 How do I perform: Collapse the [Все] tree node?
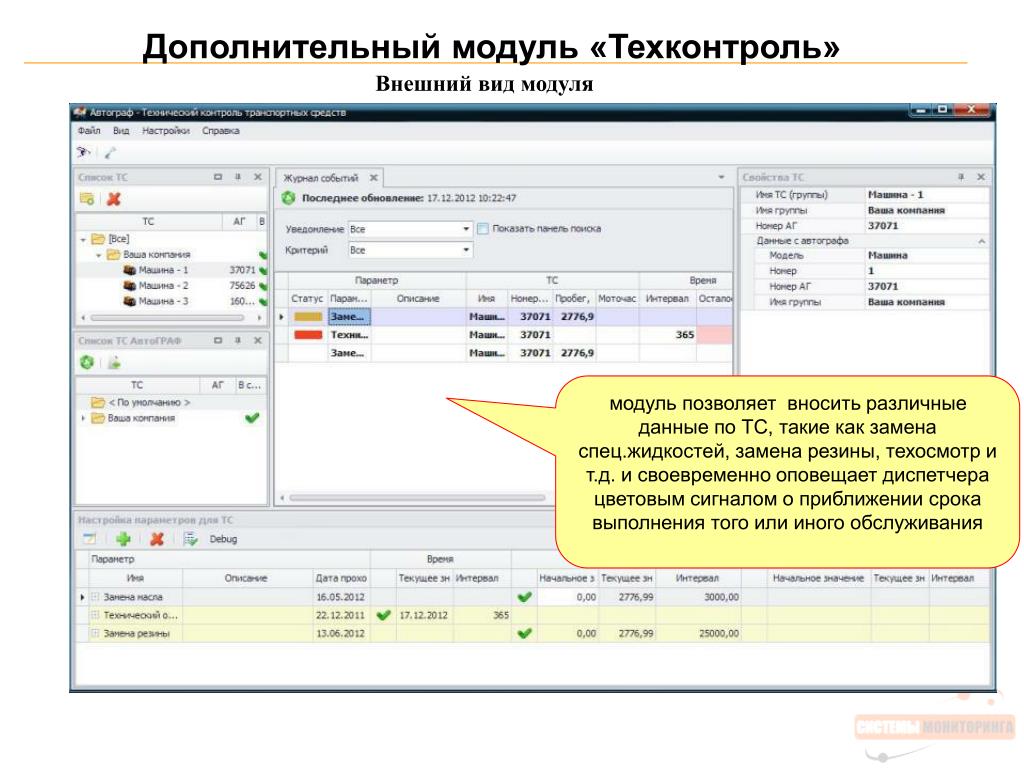coord(83,240)
